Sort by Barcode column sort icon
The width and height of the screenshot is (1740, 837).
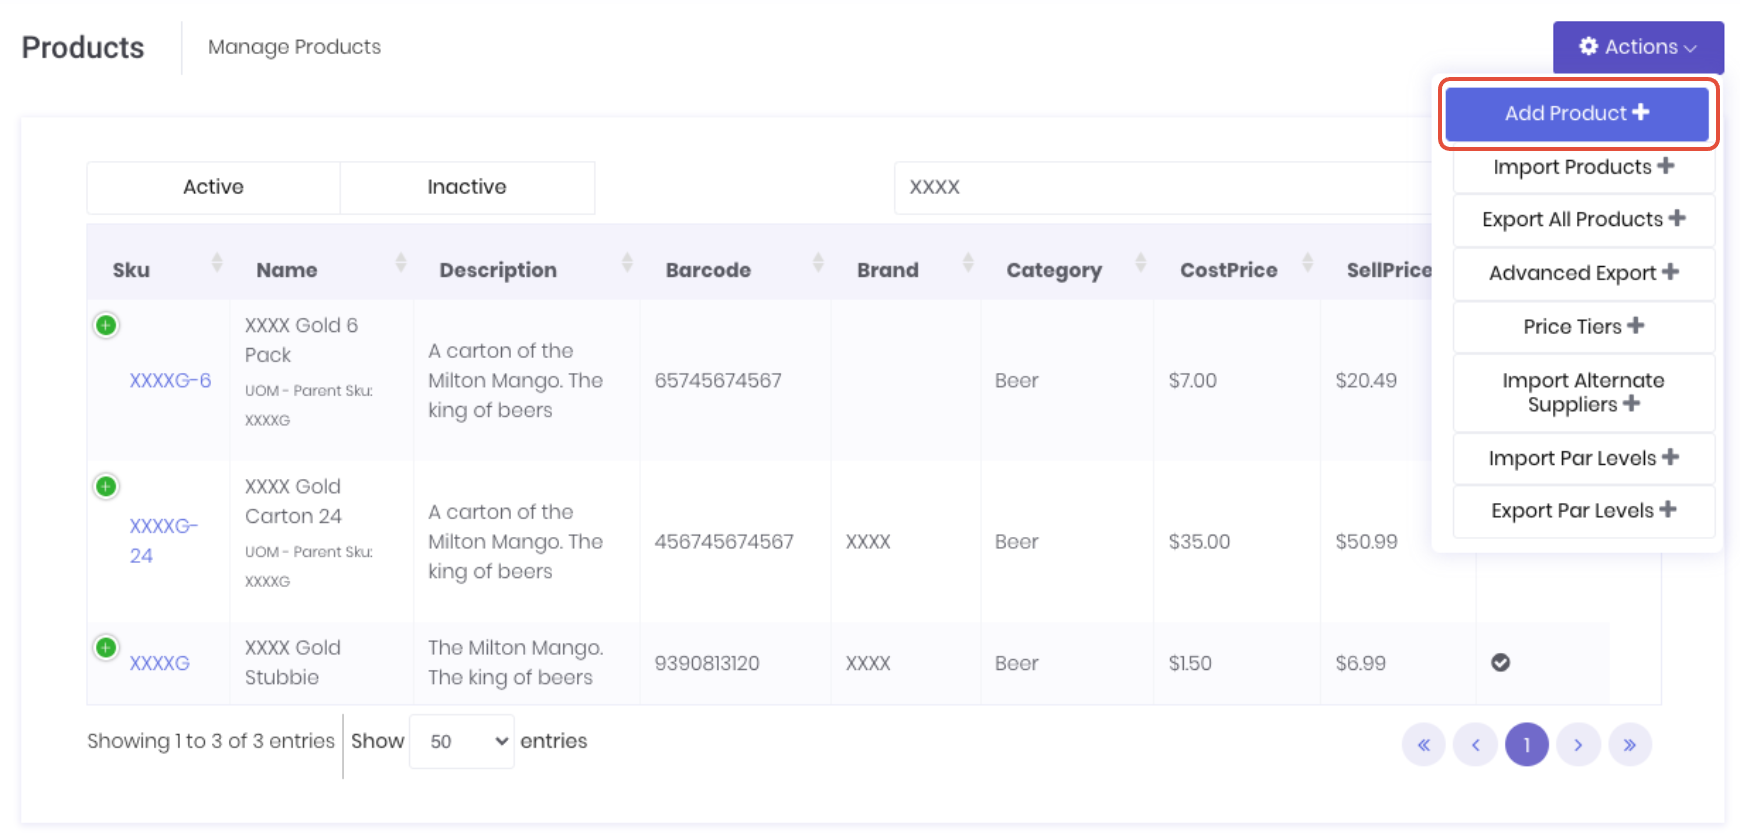point(818,263)
